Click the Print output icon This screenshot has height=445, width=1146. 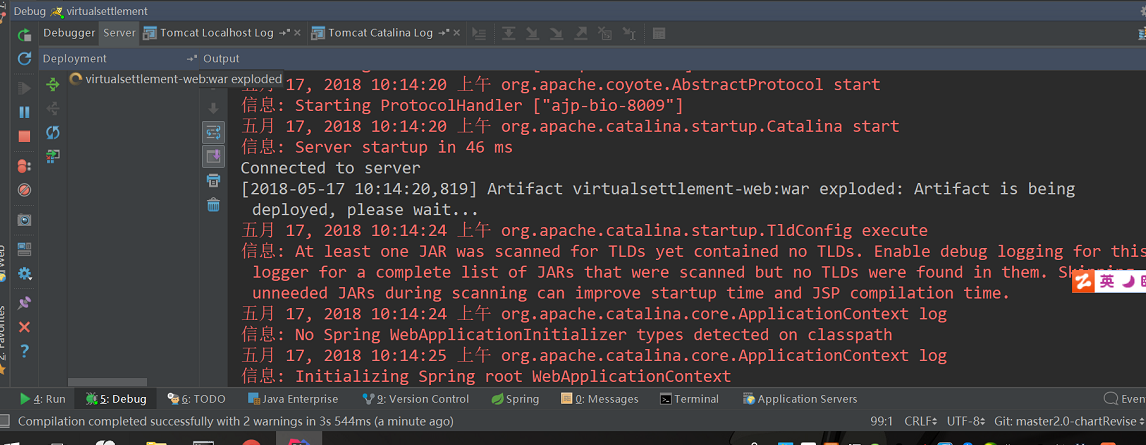point(213,180)
